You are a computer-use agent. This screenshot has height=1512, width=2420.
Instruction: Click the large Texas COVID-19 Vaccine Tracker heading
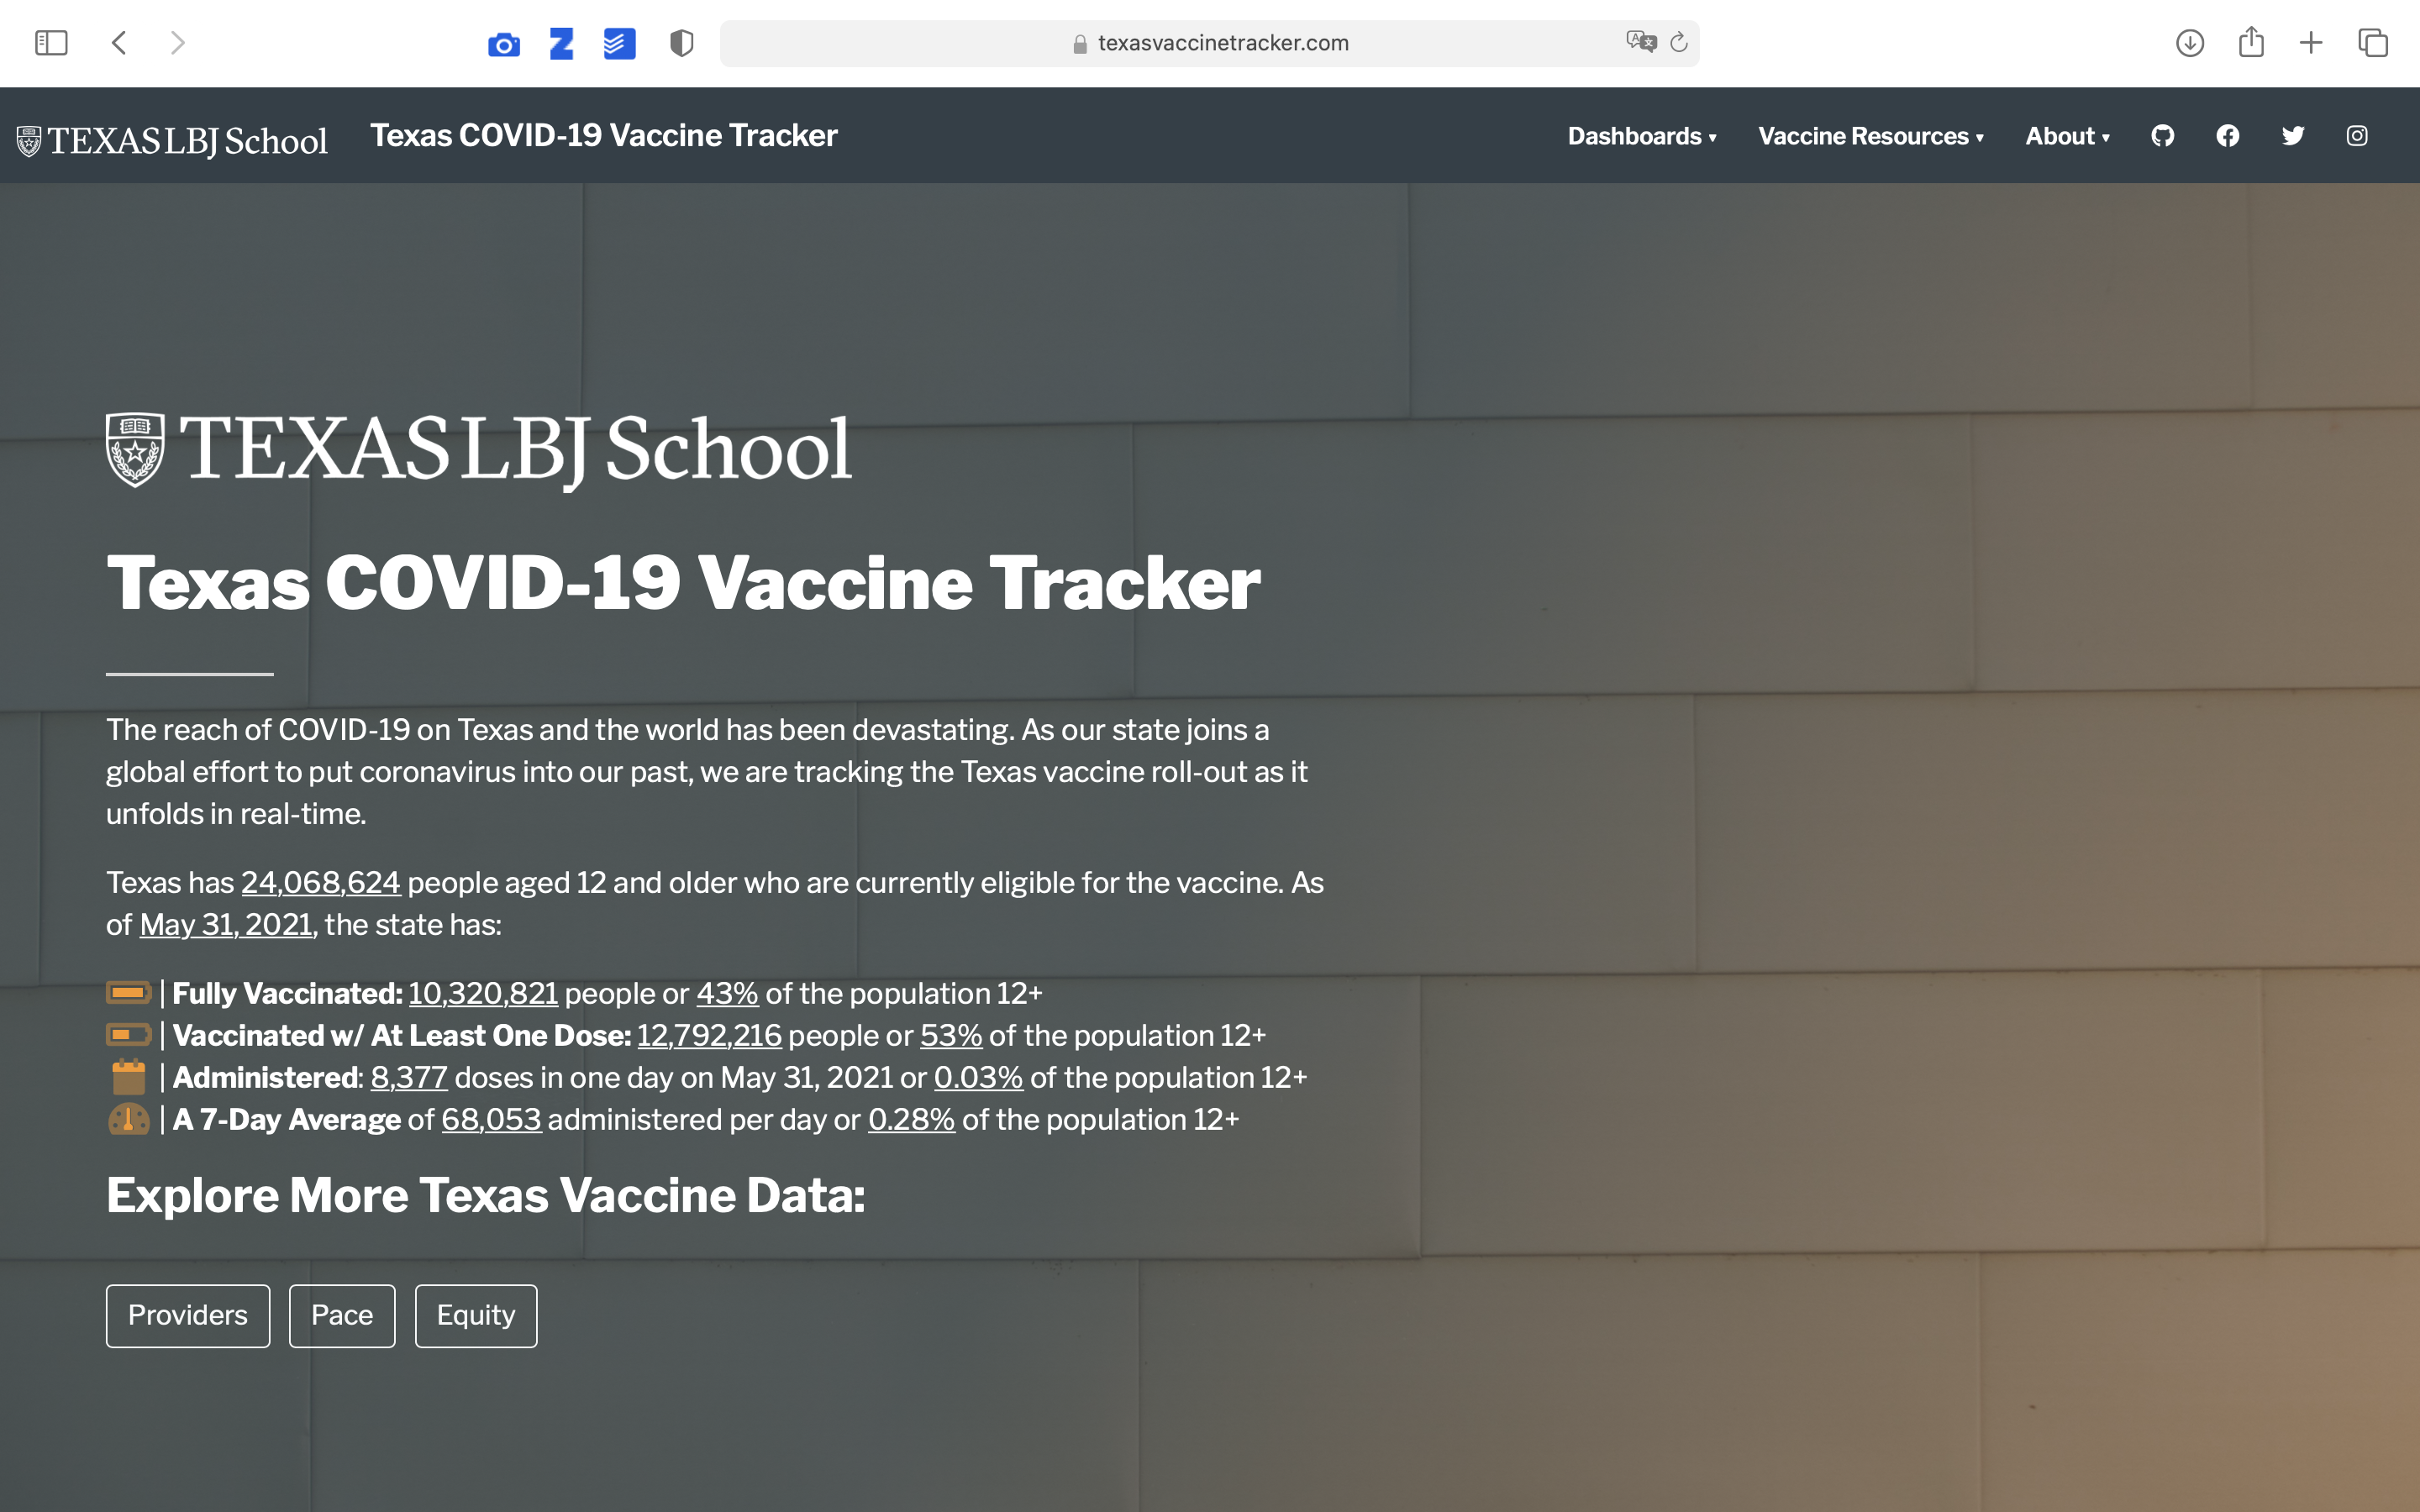(x=683, y=583)
